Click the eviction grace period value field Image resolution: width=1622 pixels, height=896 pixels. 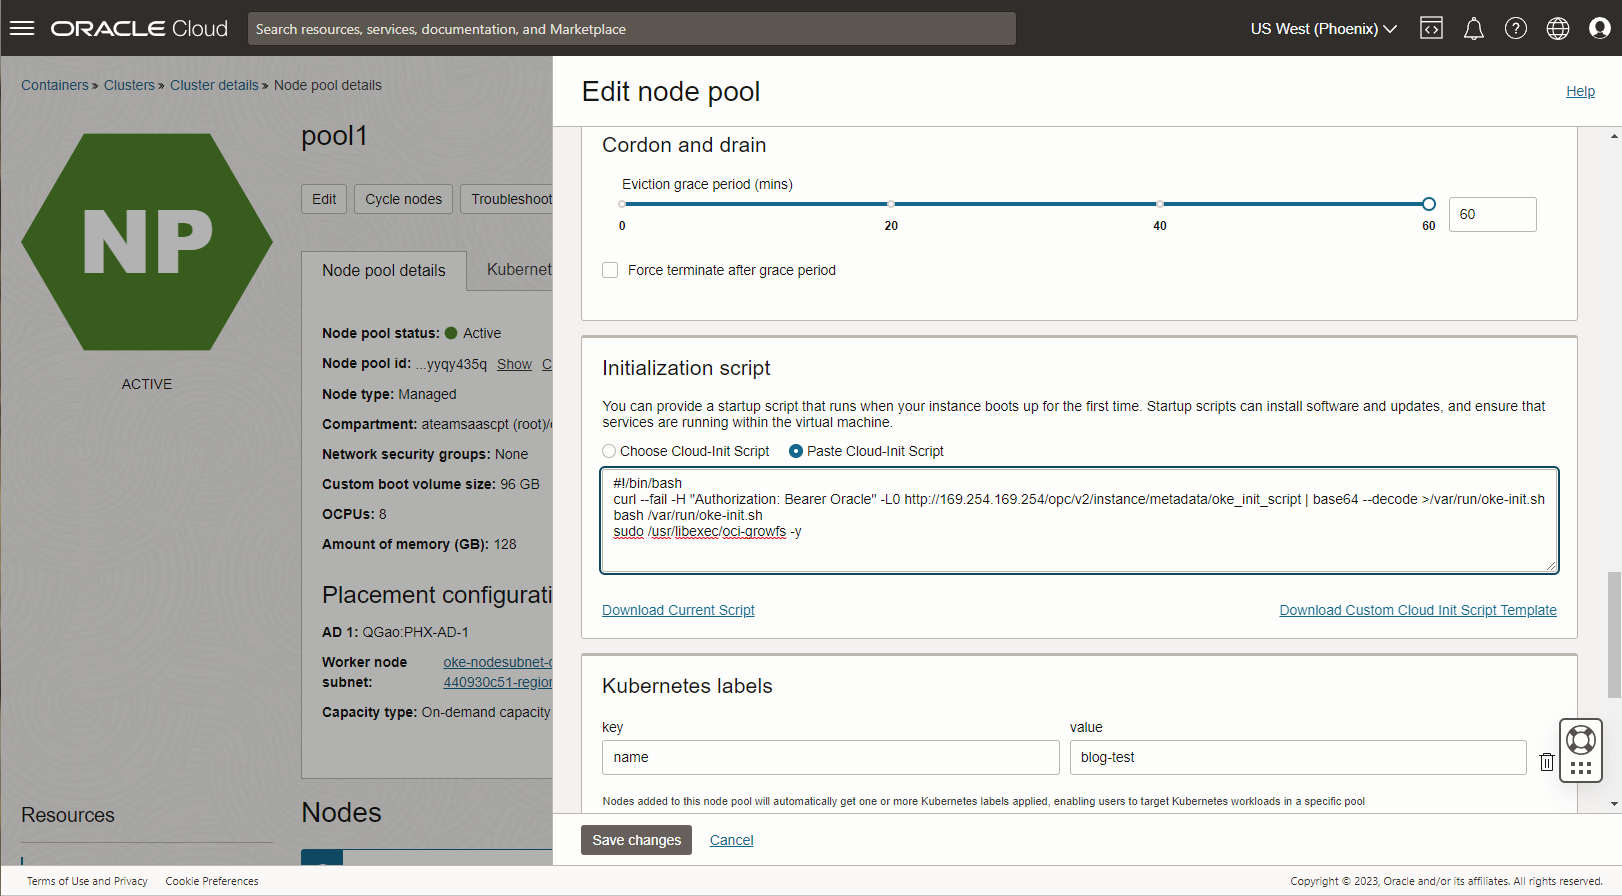pos(1492,214)
